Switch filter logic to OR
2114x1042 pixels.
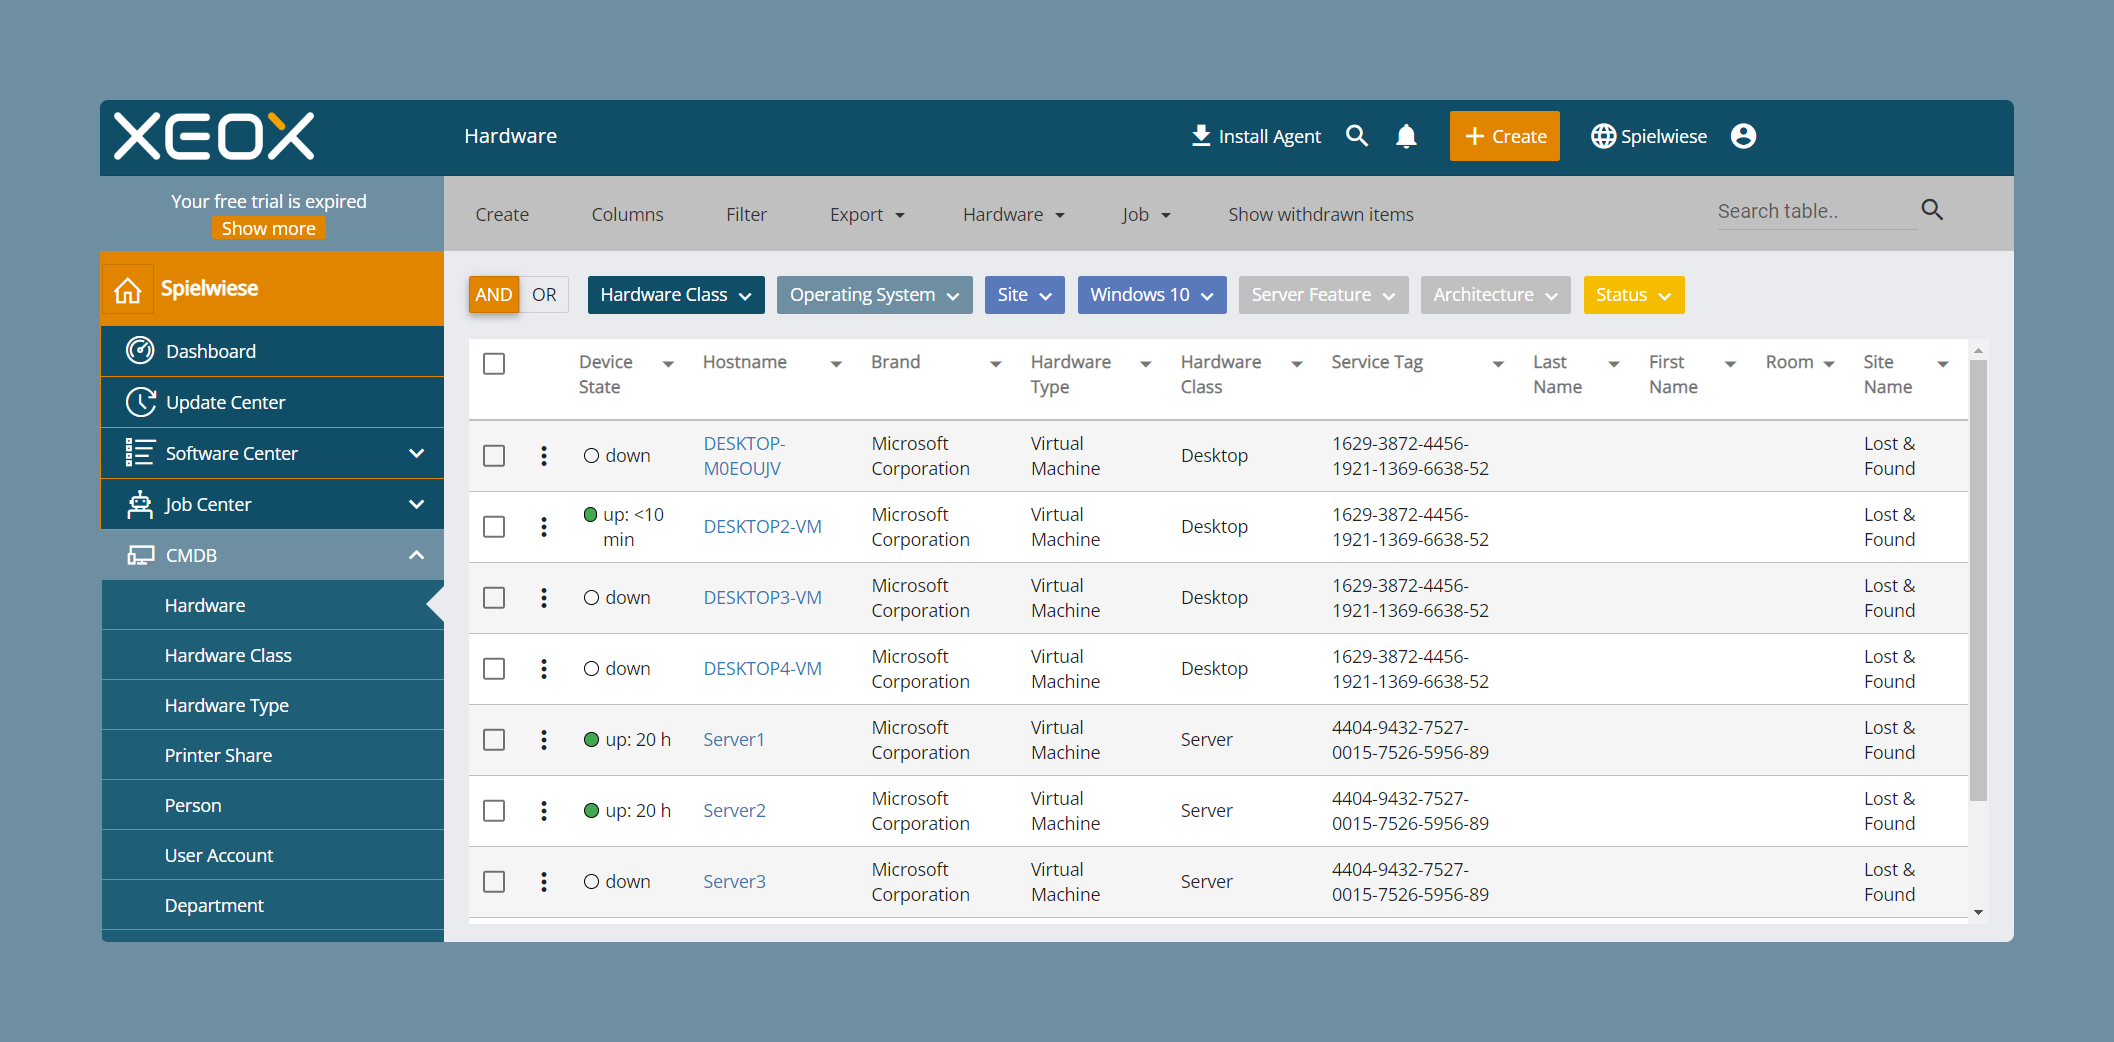pos(544,295)
